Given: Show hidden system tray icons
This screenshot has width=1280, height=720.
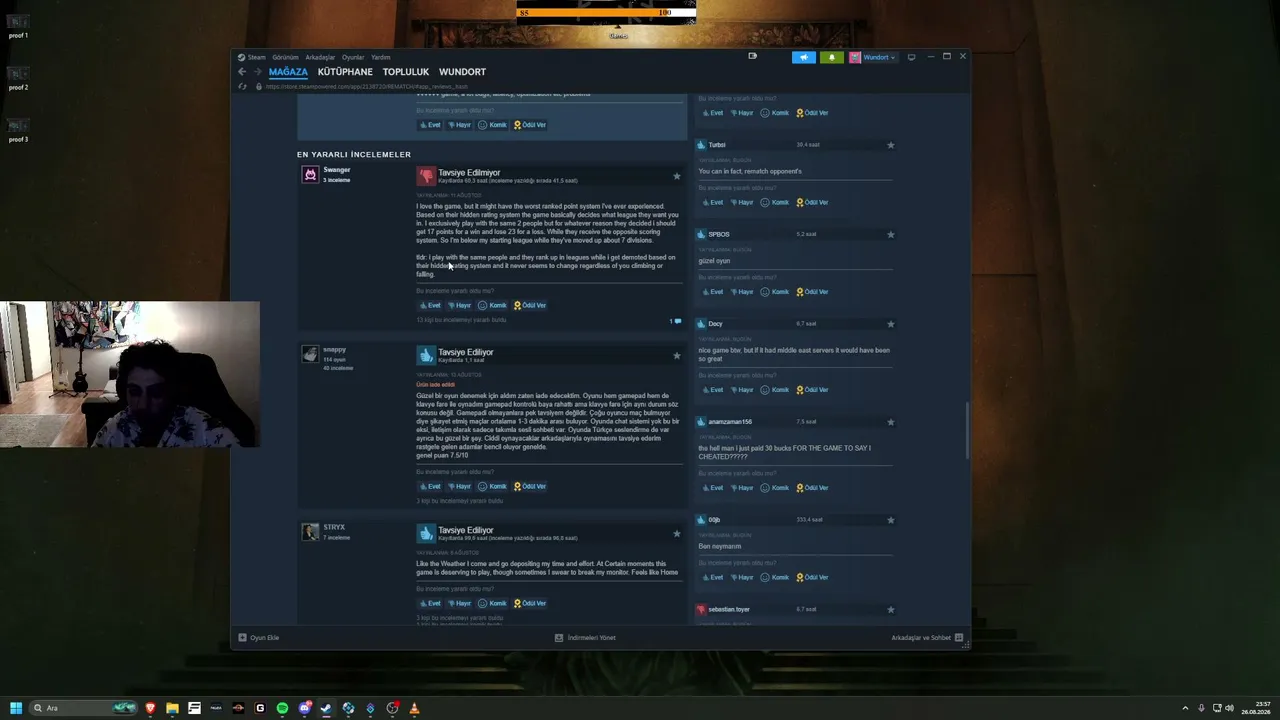Looking at the screenshot, I should (1185, 708).
